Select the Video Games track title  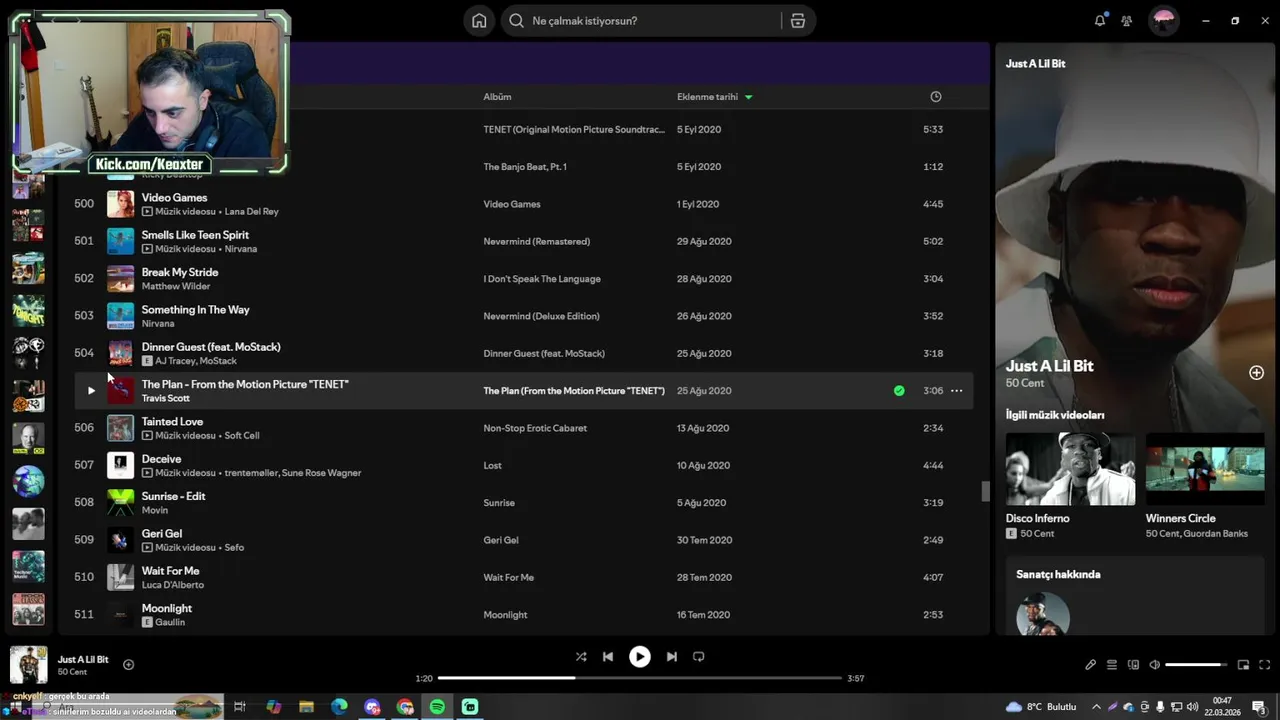click(x=174, y=198)
